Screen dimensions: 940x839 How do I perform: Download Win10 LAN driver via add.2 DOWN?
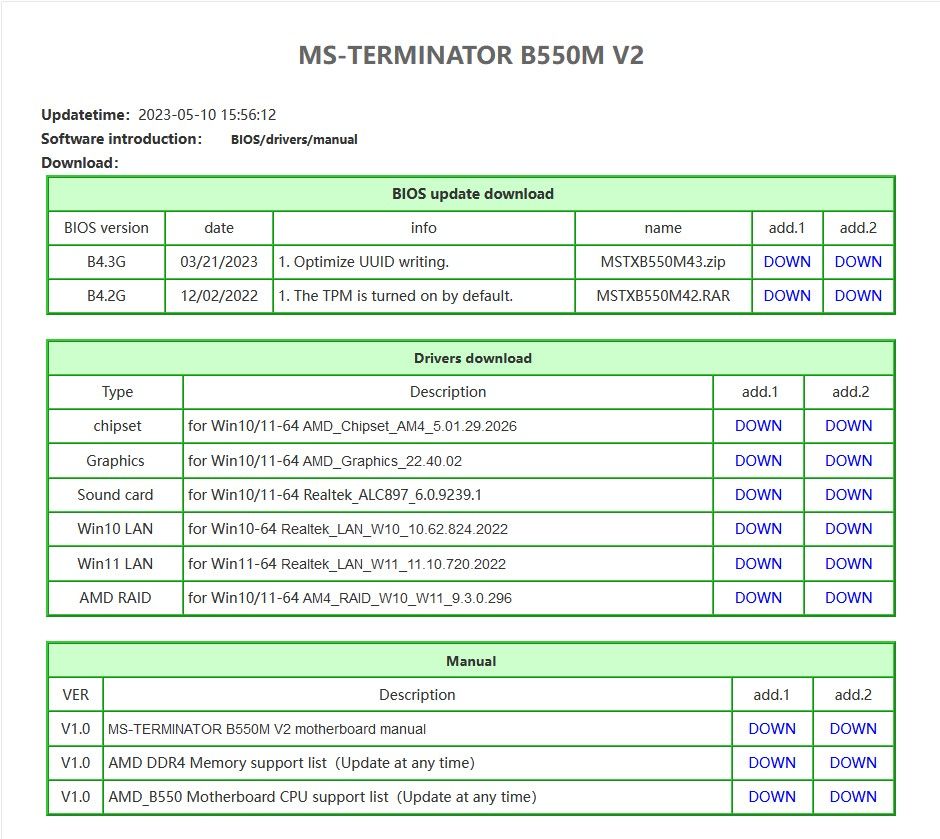848,529
